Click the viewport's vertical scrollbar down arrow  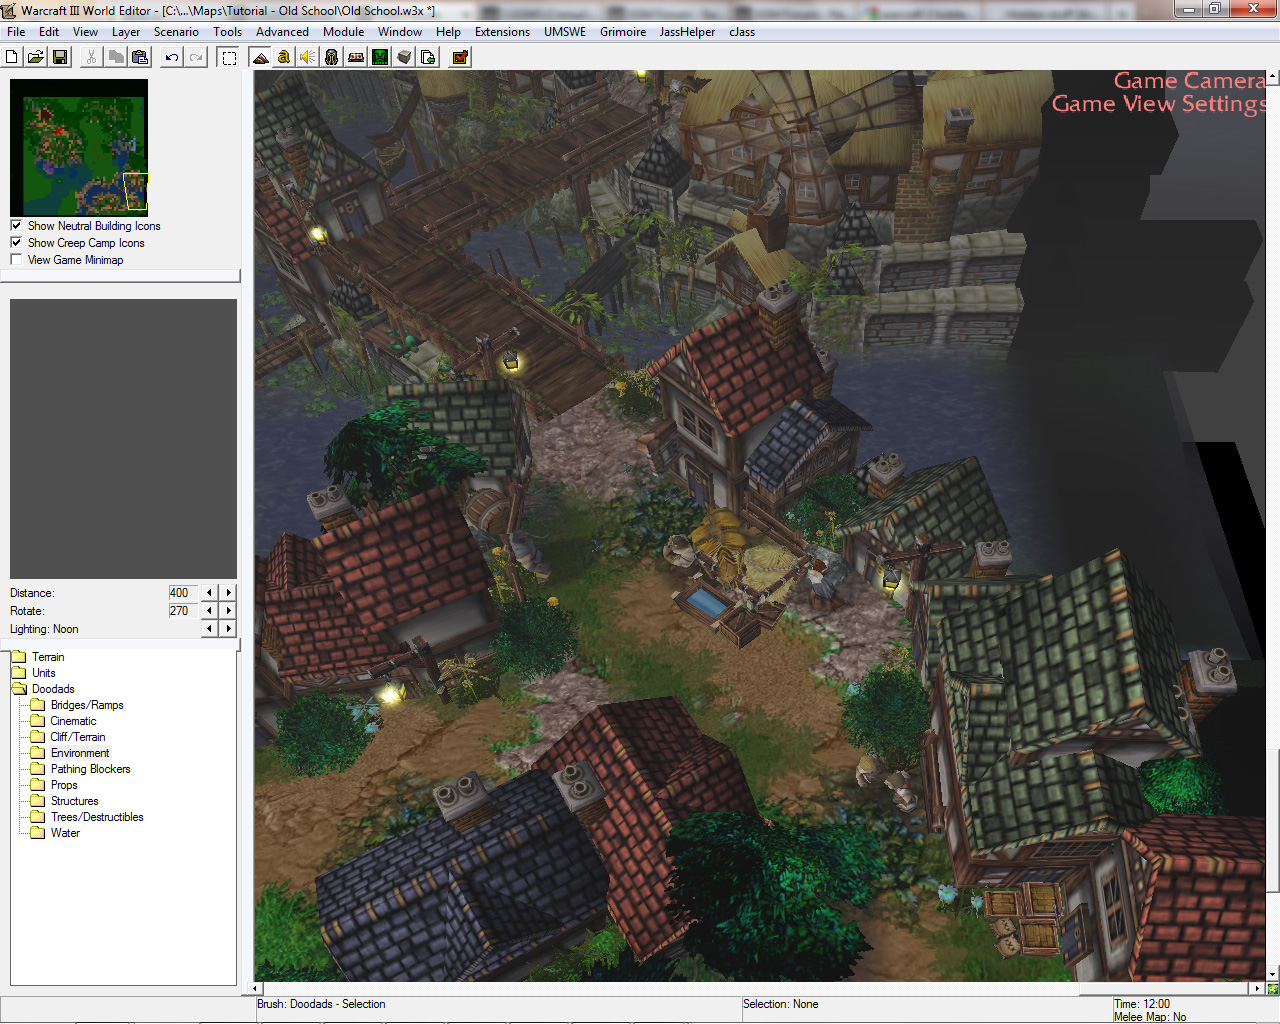(x=1273, y=974)
